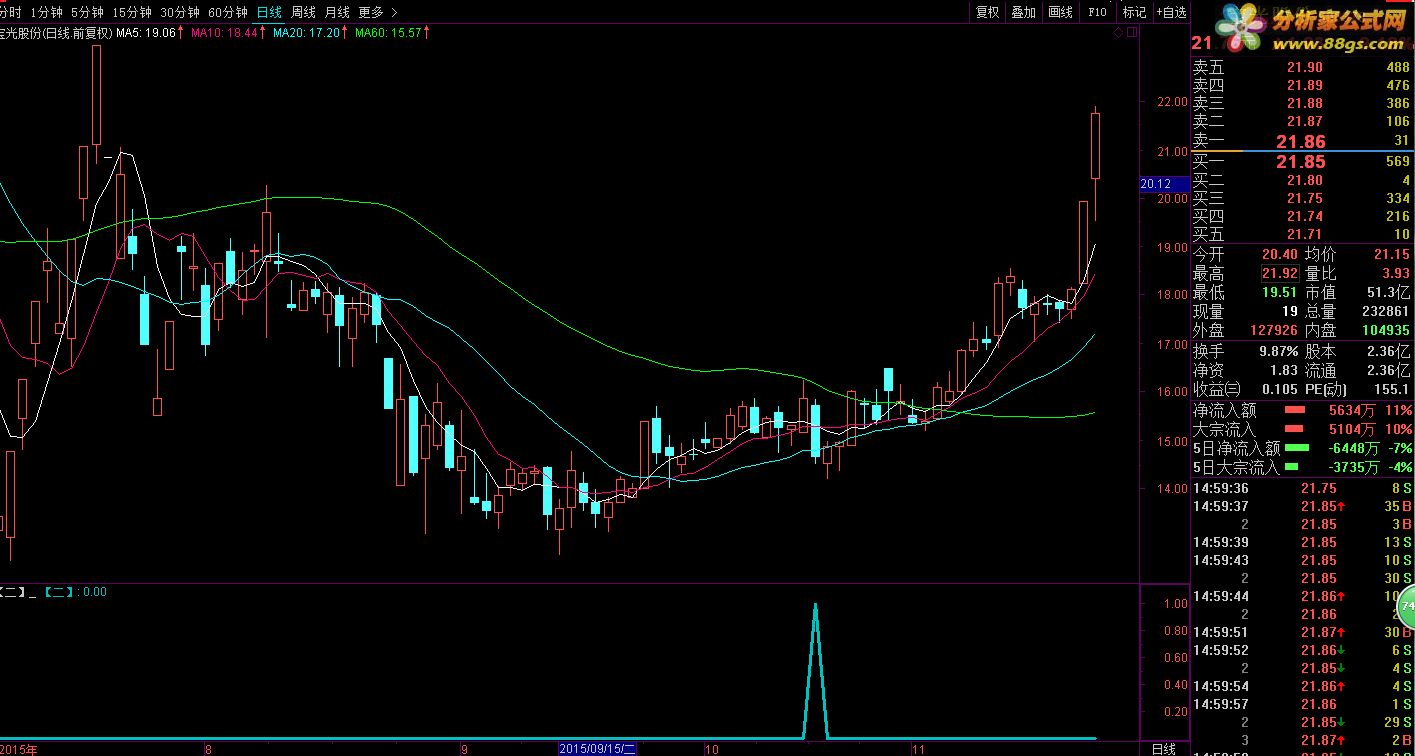Click the 今开 20.40 value

point(1279,255)
